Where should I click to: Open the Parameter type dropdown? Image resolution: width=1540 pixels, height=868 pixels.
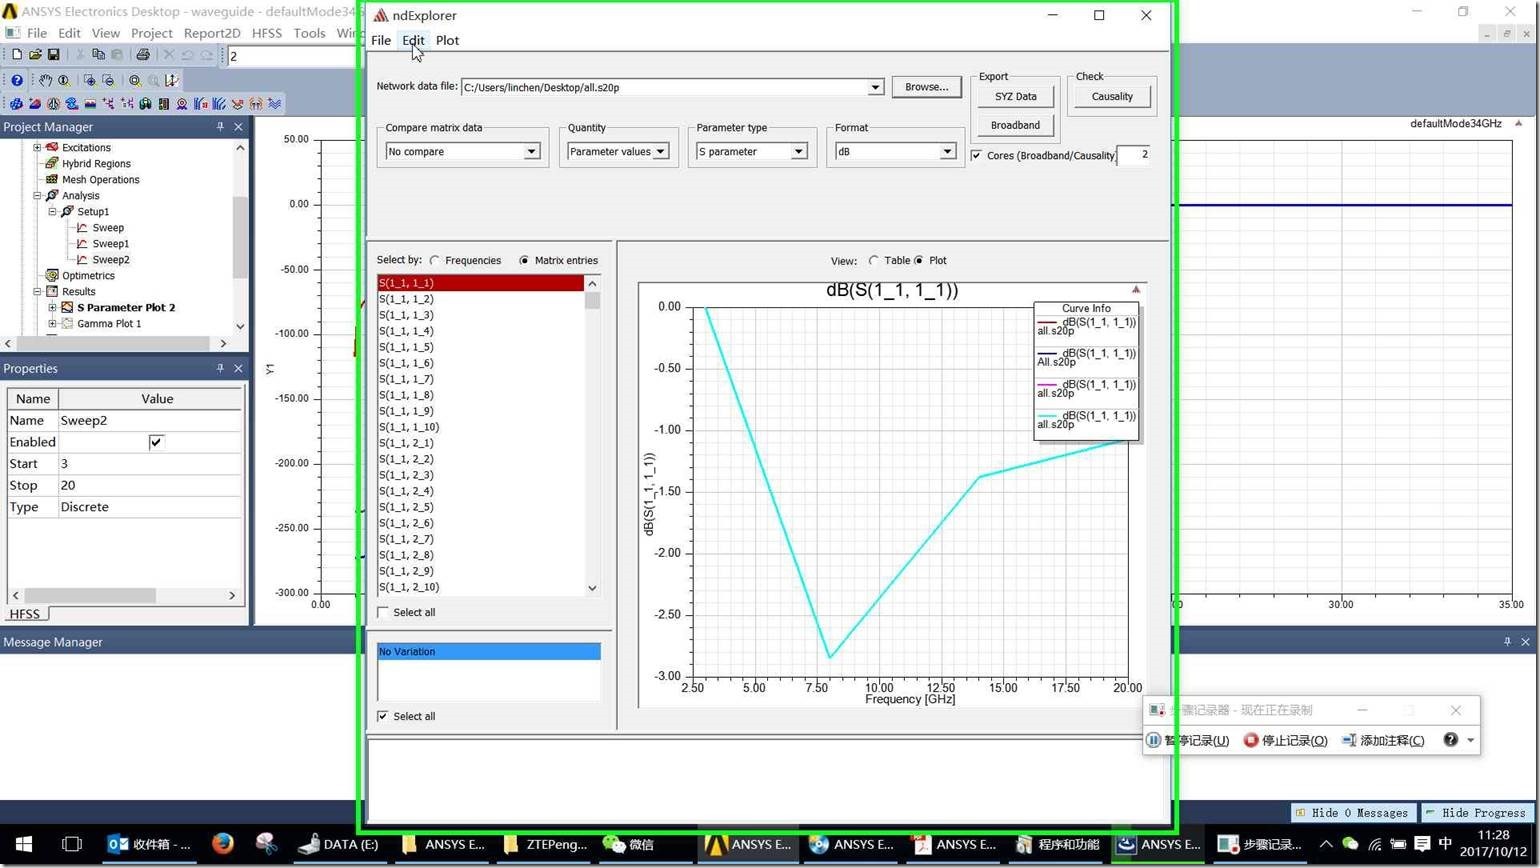point(799,152)
